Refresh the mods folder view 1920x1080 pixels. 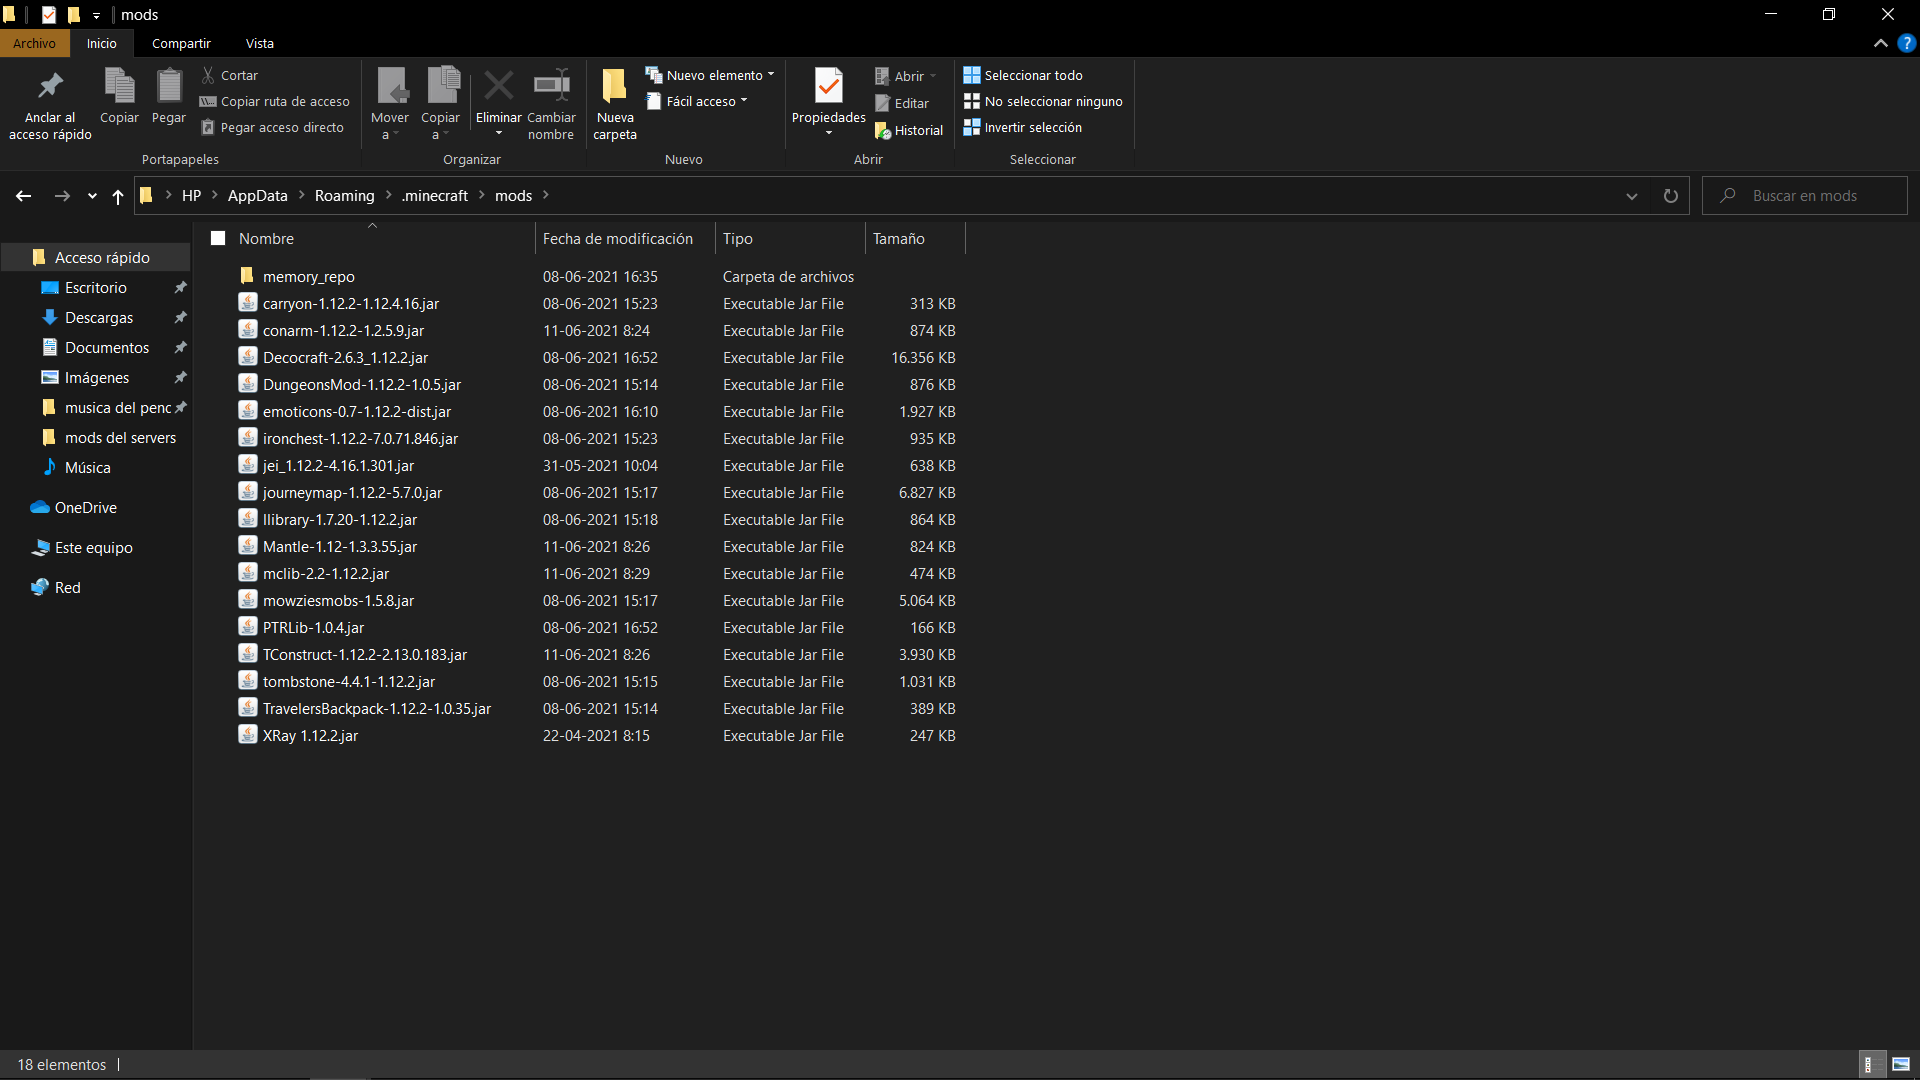pos(1670,196)
